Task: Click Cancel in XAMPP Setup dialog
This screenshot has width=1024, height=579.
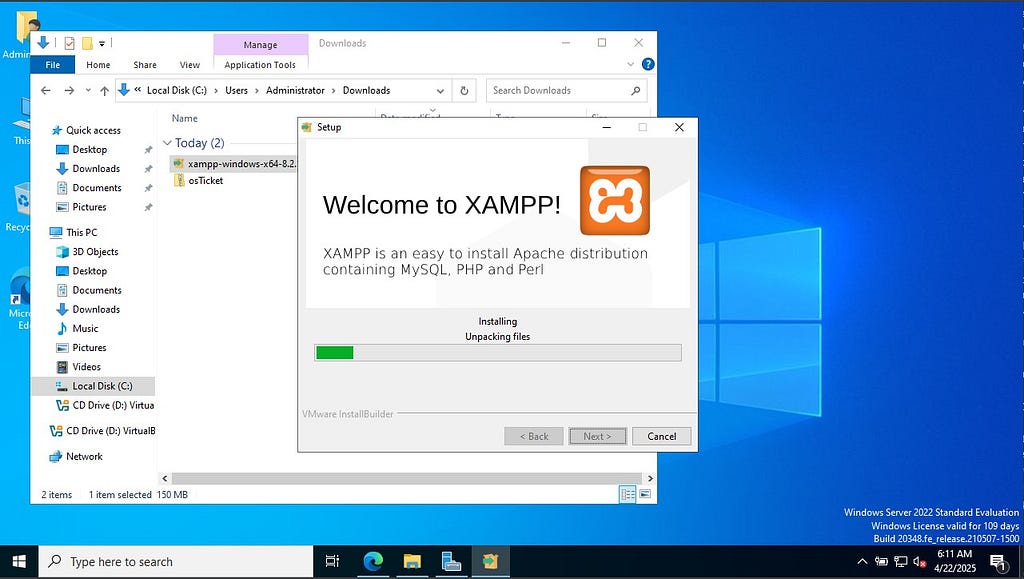Action: pyautogui.click(x=662, y=436)
